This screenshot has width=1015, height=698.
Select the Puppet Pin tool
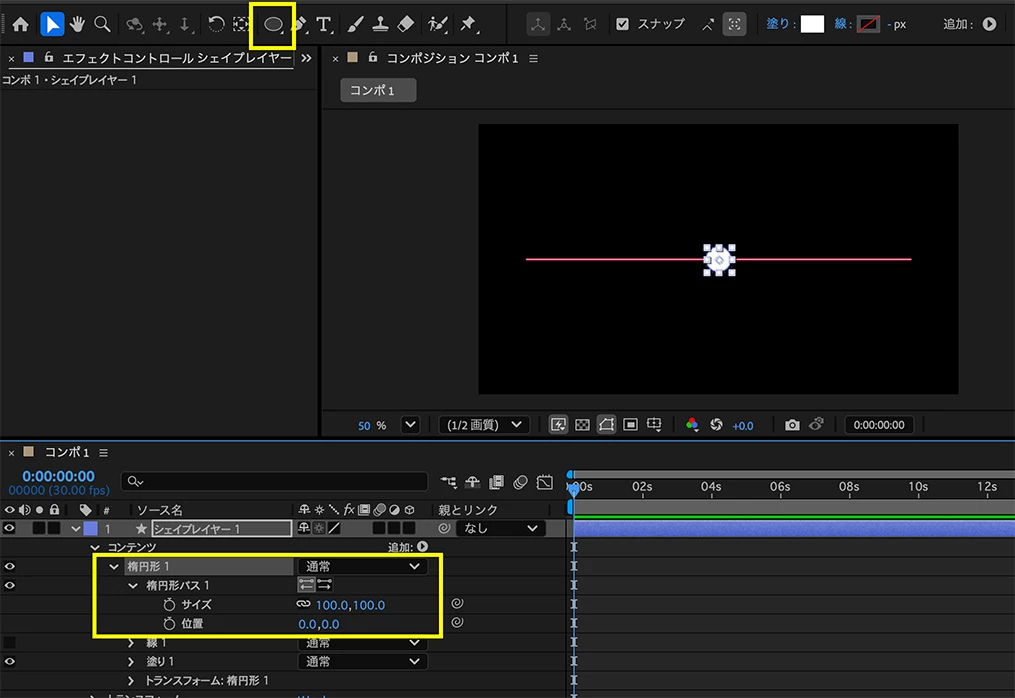click(468, 25)
